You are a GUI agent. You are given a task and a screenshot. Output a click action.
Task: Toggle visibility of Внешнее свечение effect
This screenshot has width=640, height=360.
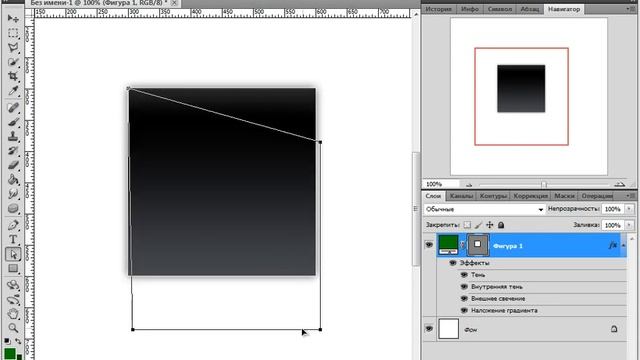click(x=464, y=298)
